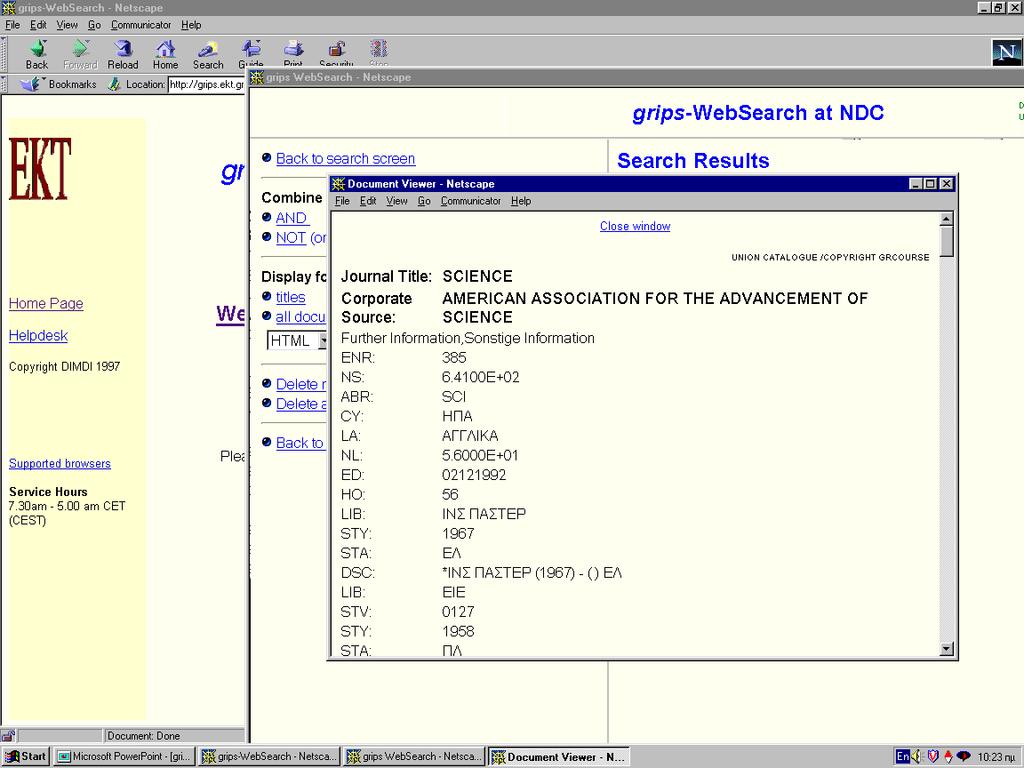The height and width of the screenshot is (768, 1024).
Task: Click the Document Viewer scrollbar thumb
Action: pyautogui.click(x=946, y=241)
